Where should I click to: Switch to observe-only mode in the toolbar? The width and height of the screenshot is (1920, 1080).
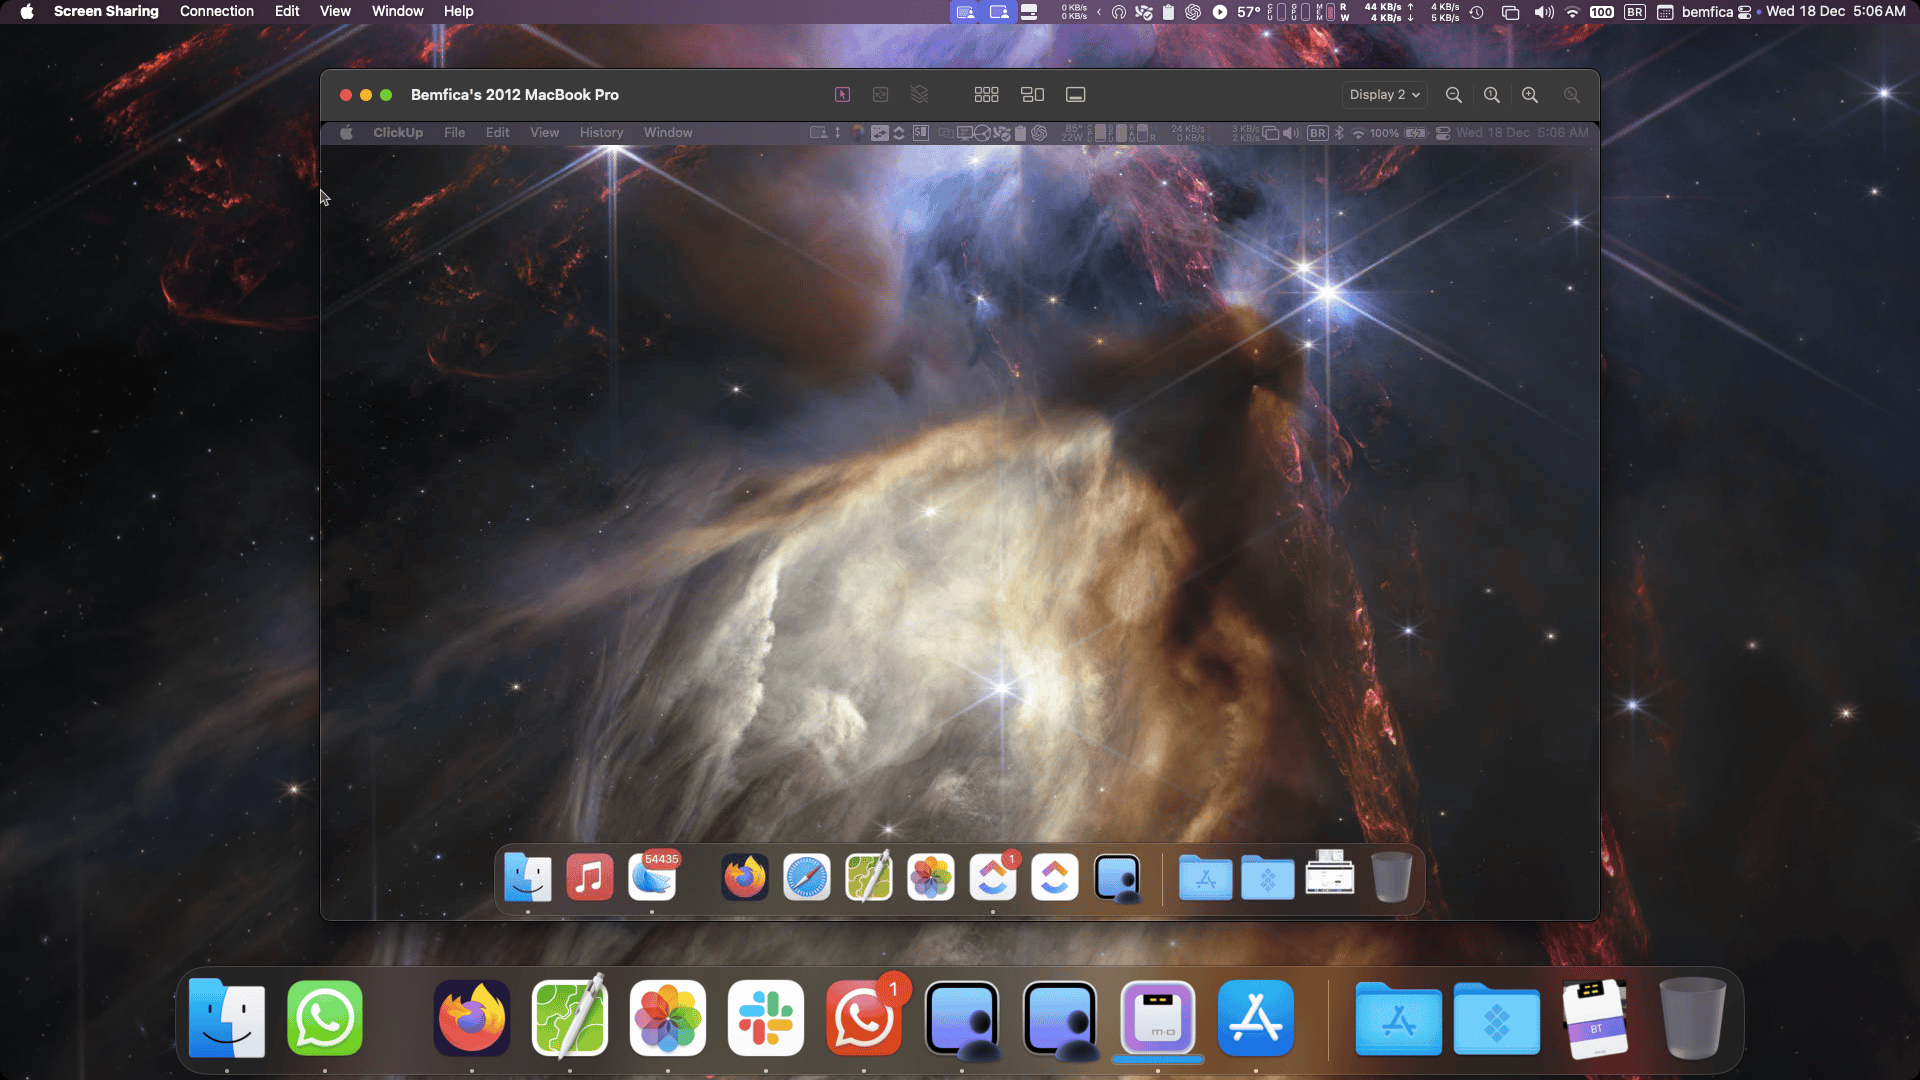[881, 94]
